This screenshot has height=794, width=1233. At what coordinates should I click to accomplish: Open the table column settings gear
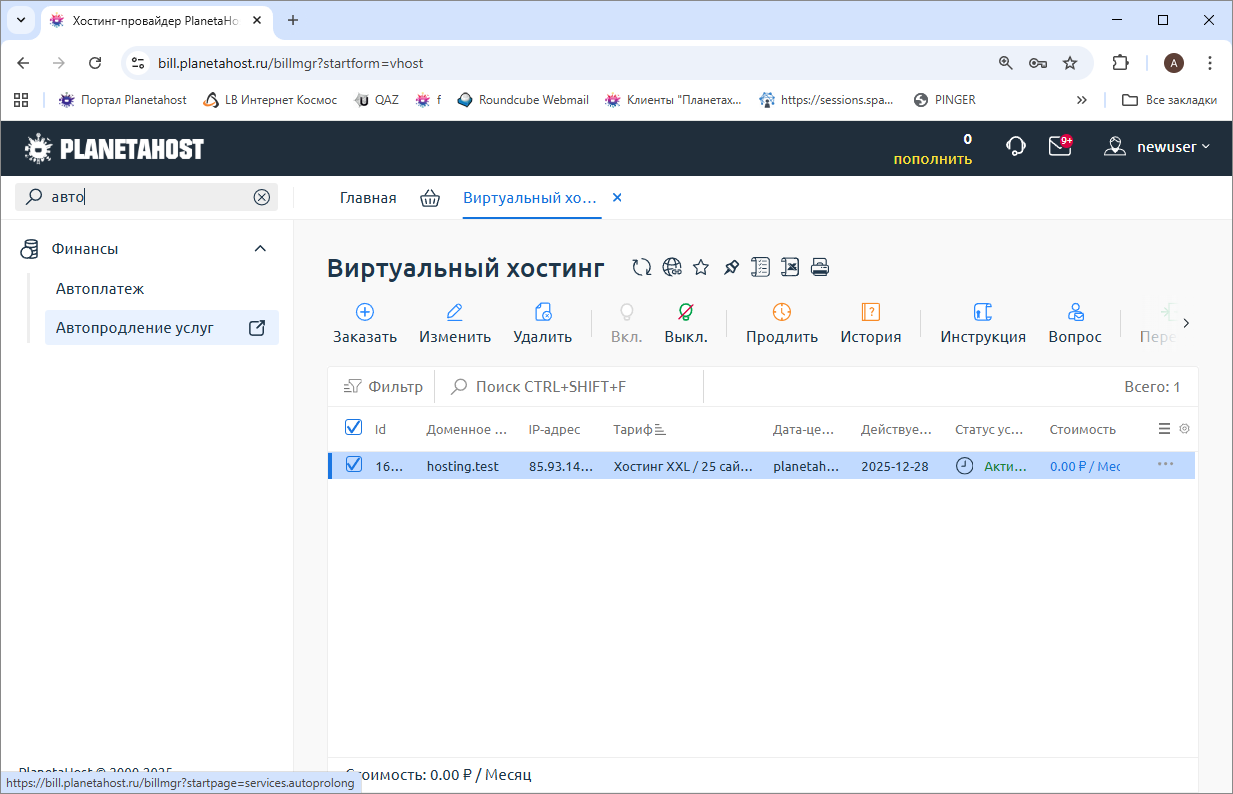1185,429
